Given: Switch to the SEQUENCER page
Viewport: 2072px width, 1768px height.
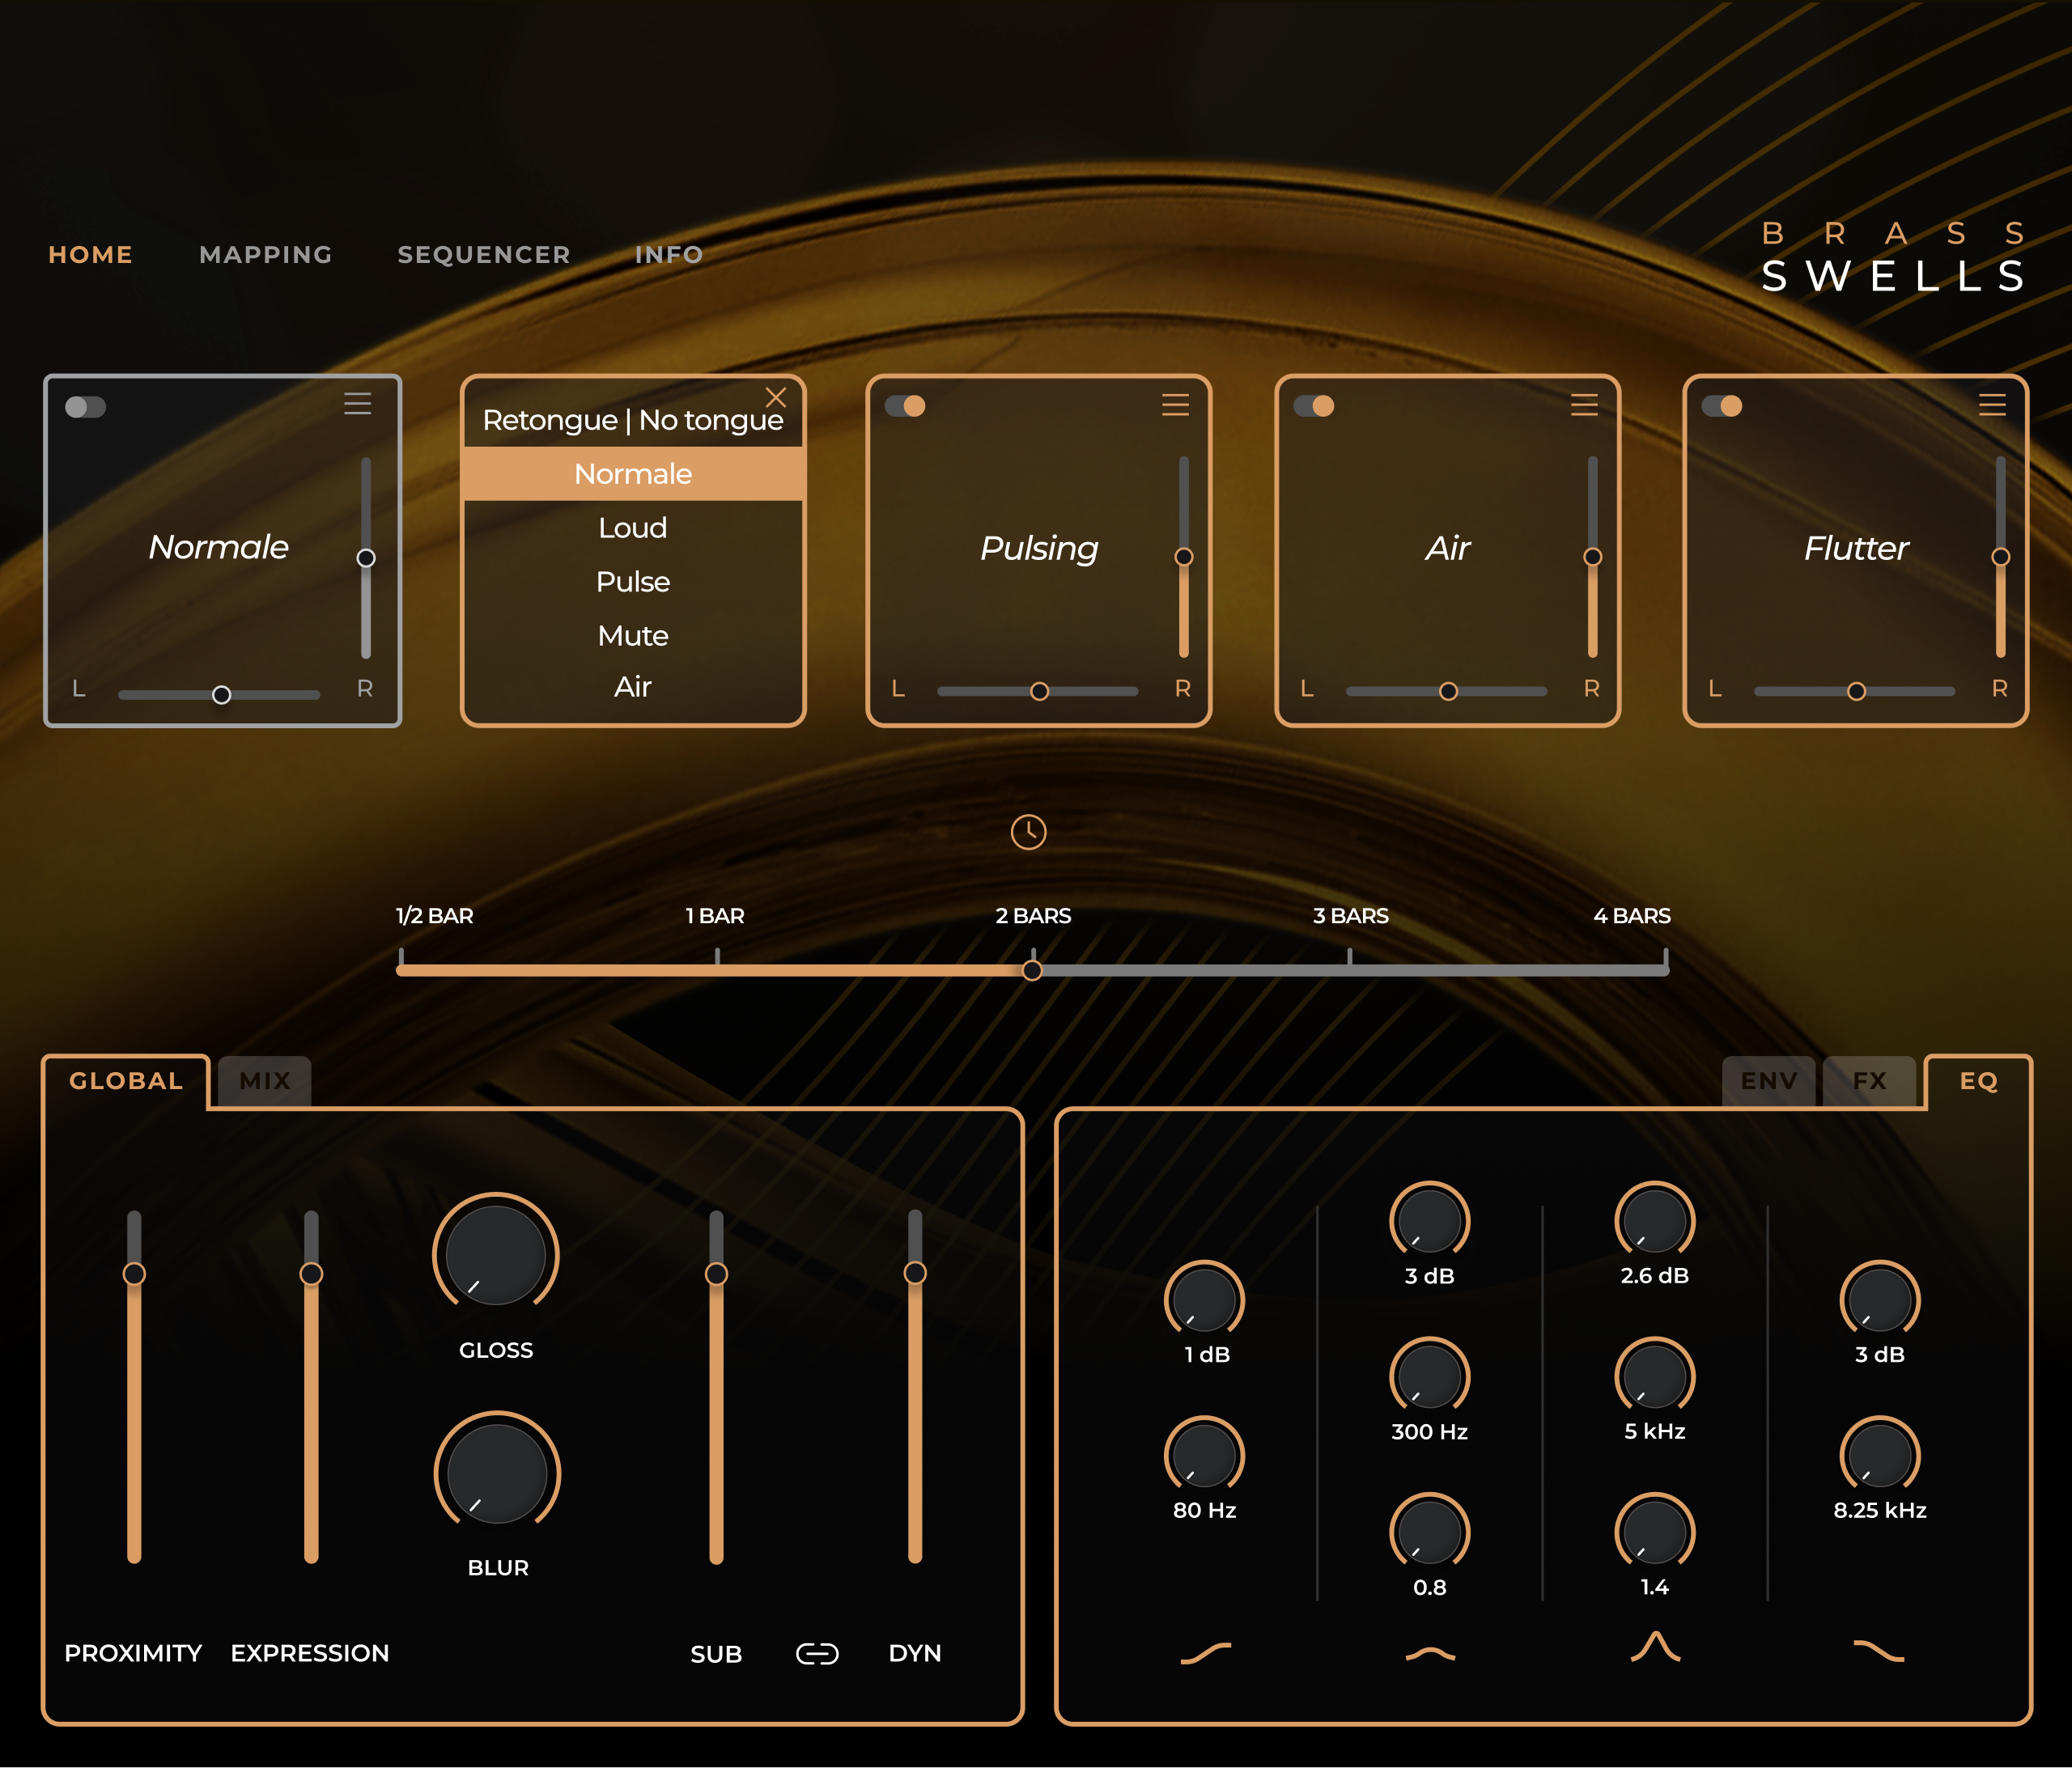Looking at the screenshot, I should coord(484,255).
